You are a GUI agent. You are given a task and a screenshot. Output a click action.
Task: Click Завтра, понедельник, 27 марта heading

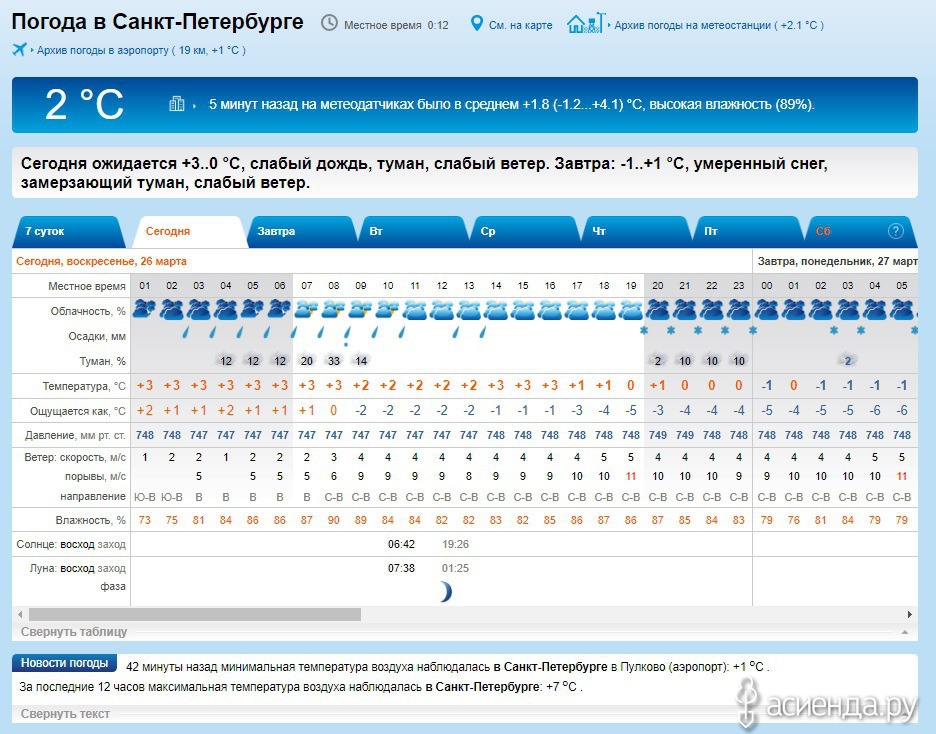coord(838,261)
